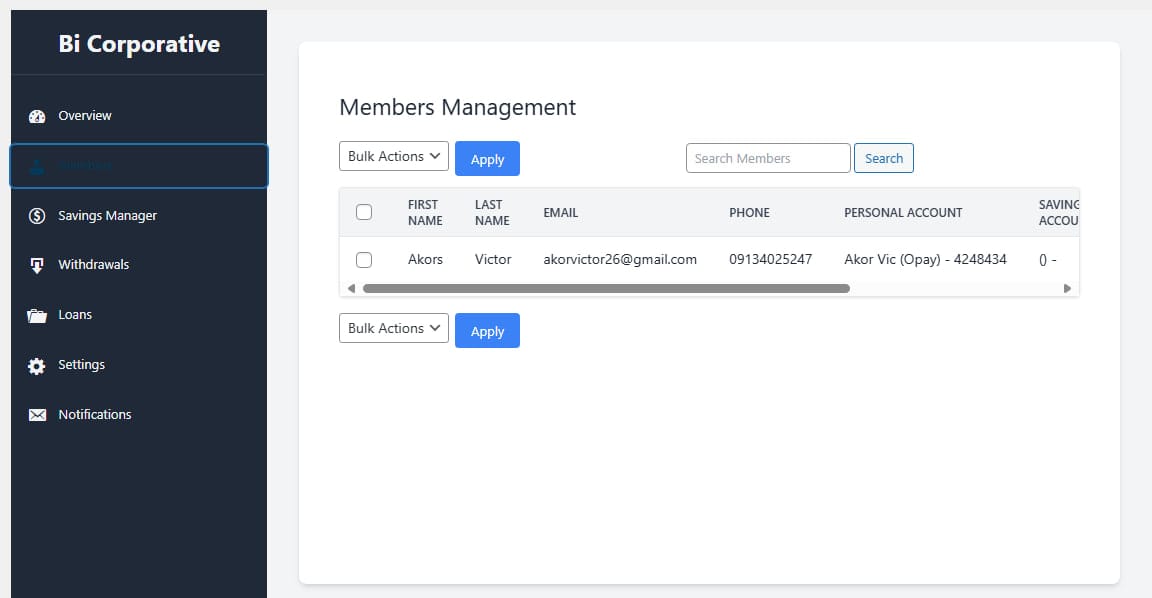Click the Settings gear icon
Screen dimensions: 1152x598
pos(37,365)
